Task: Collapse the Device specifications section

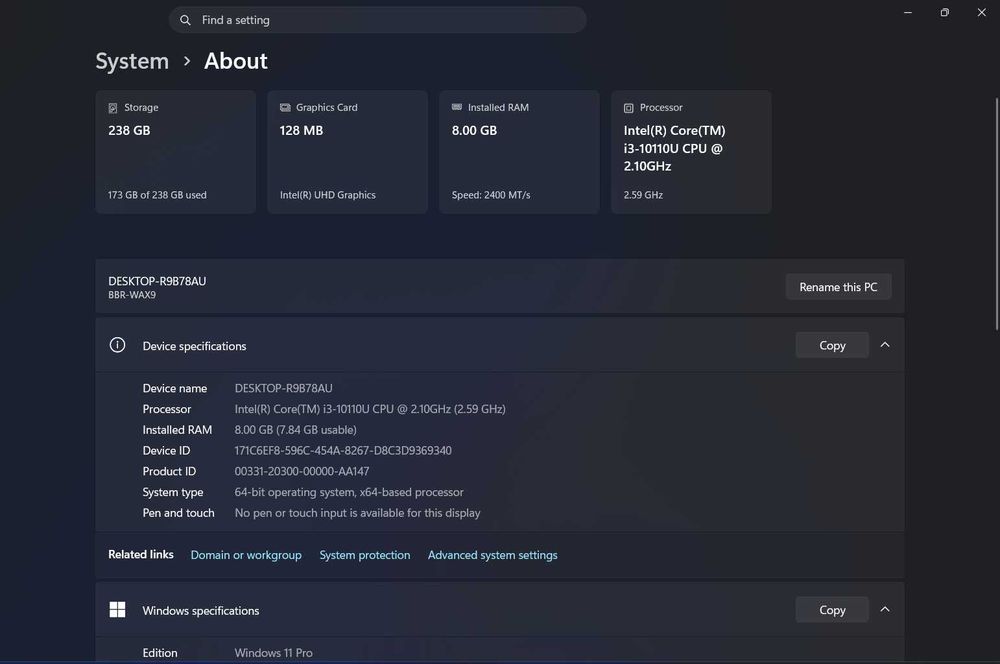Action: pyautogui.click(x=885, y=345)
